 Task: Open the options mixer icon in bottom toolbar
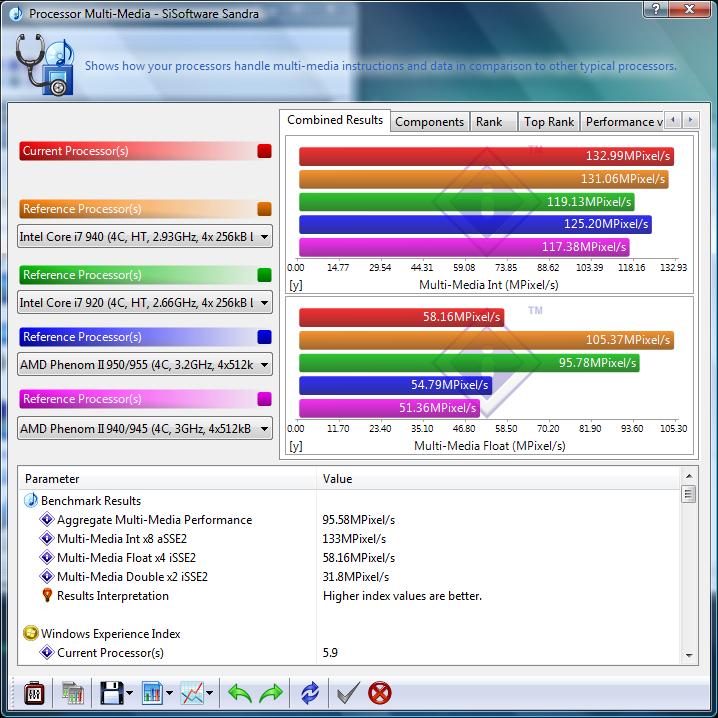[34, 693]
